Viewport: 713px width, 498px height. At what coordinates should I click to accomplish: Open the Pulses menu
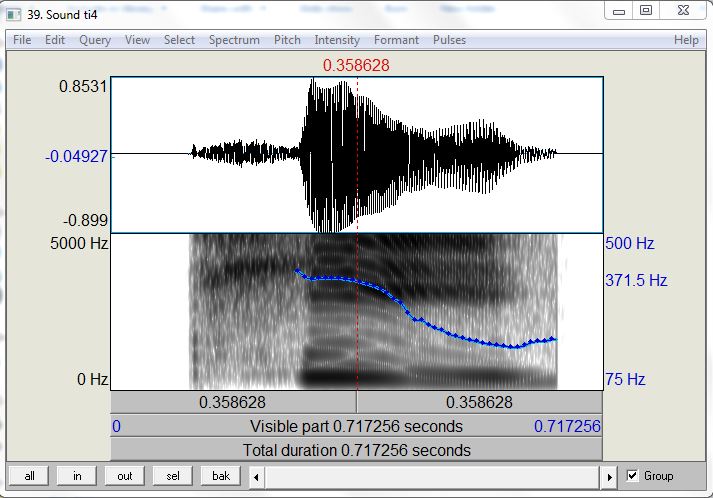click(x=449, y=40)
